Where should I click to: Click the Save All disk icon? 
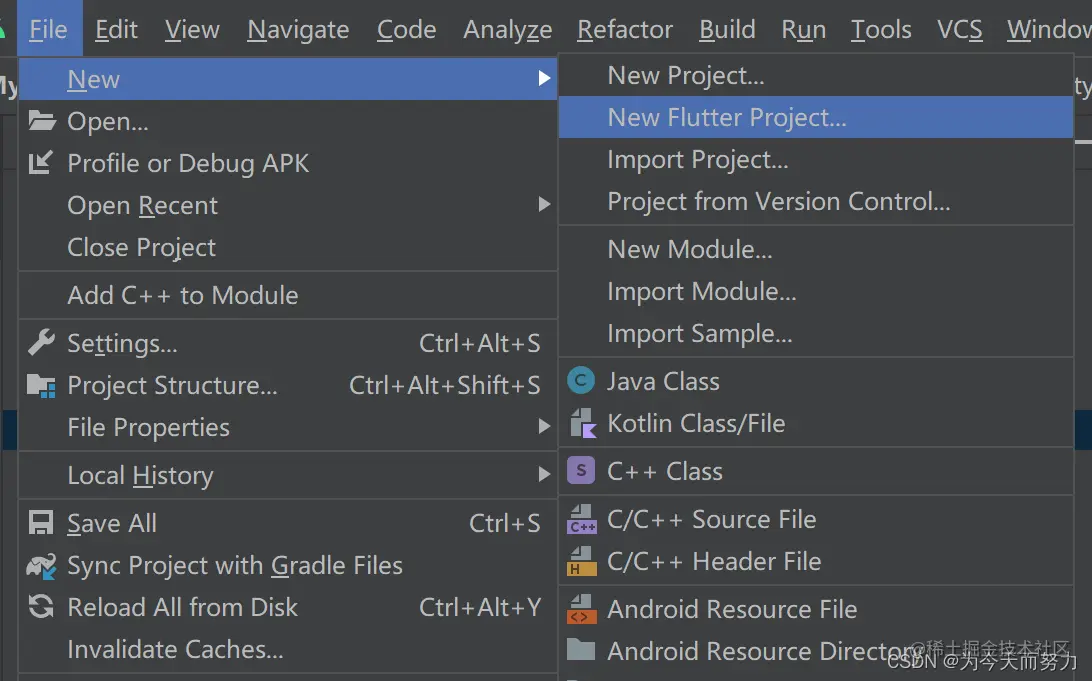41,523
